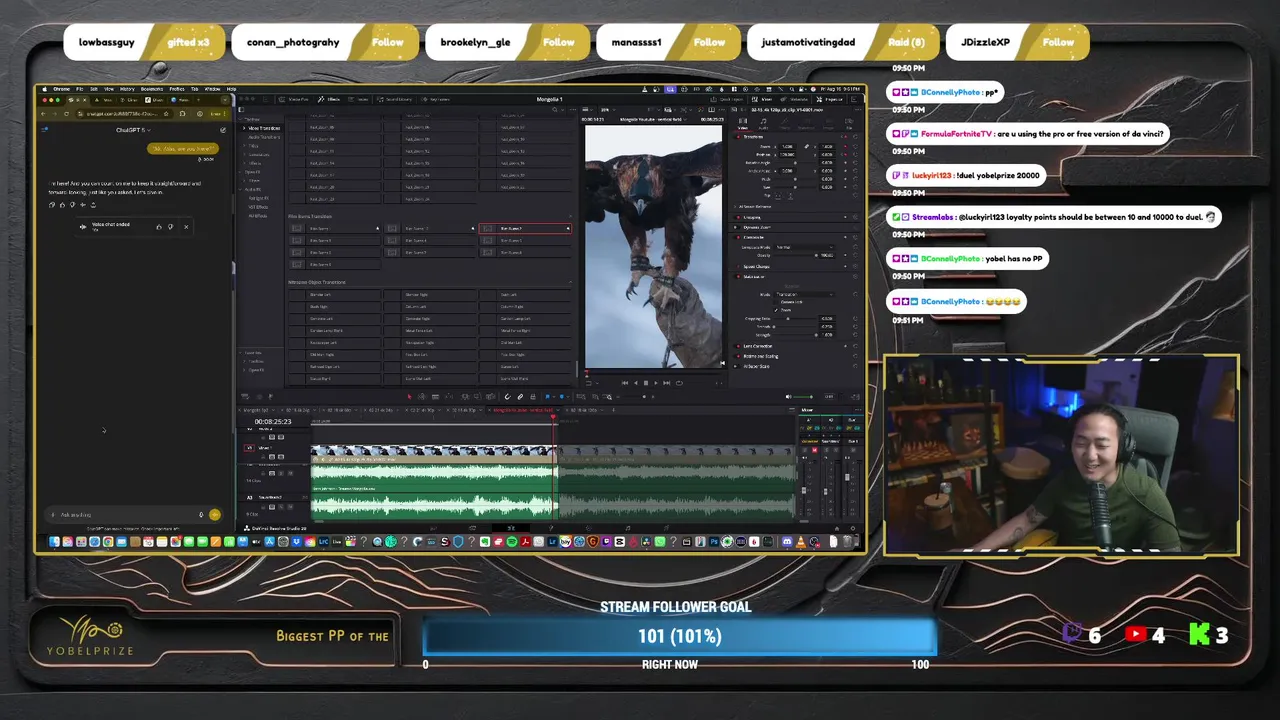The height and width of the screenshot is (720, 1280).
Task: Play the timeline forward
Action: tap(656, 383)
